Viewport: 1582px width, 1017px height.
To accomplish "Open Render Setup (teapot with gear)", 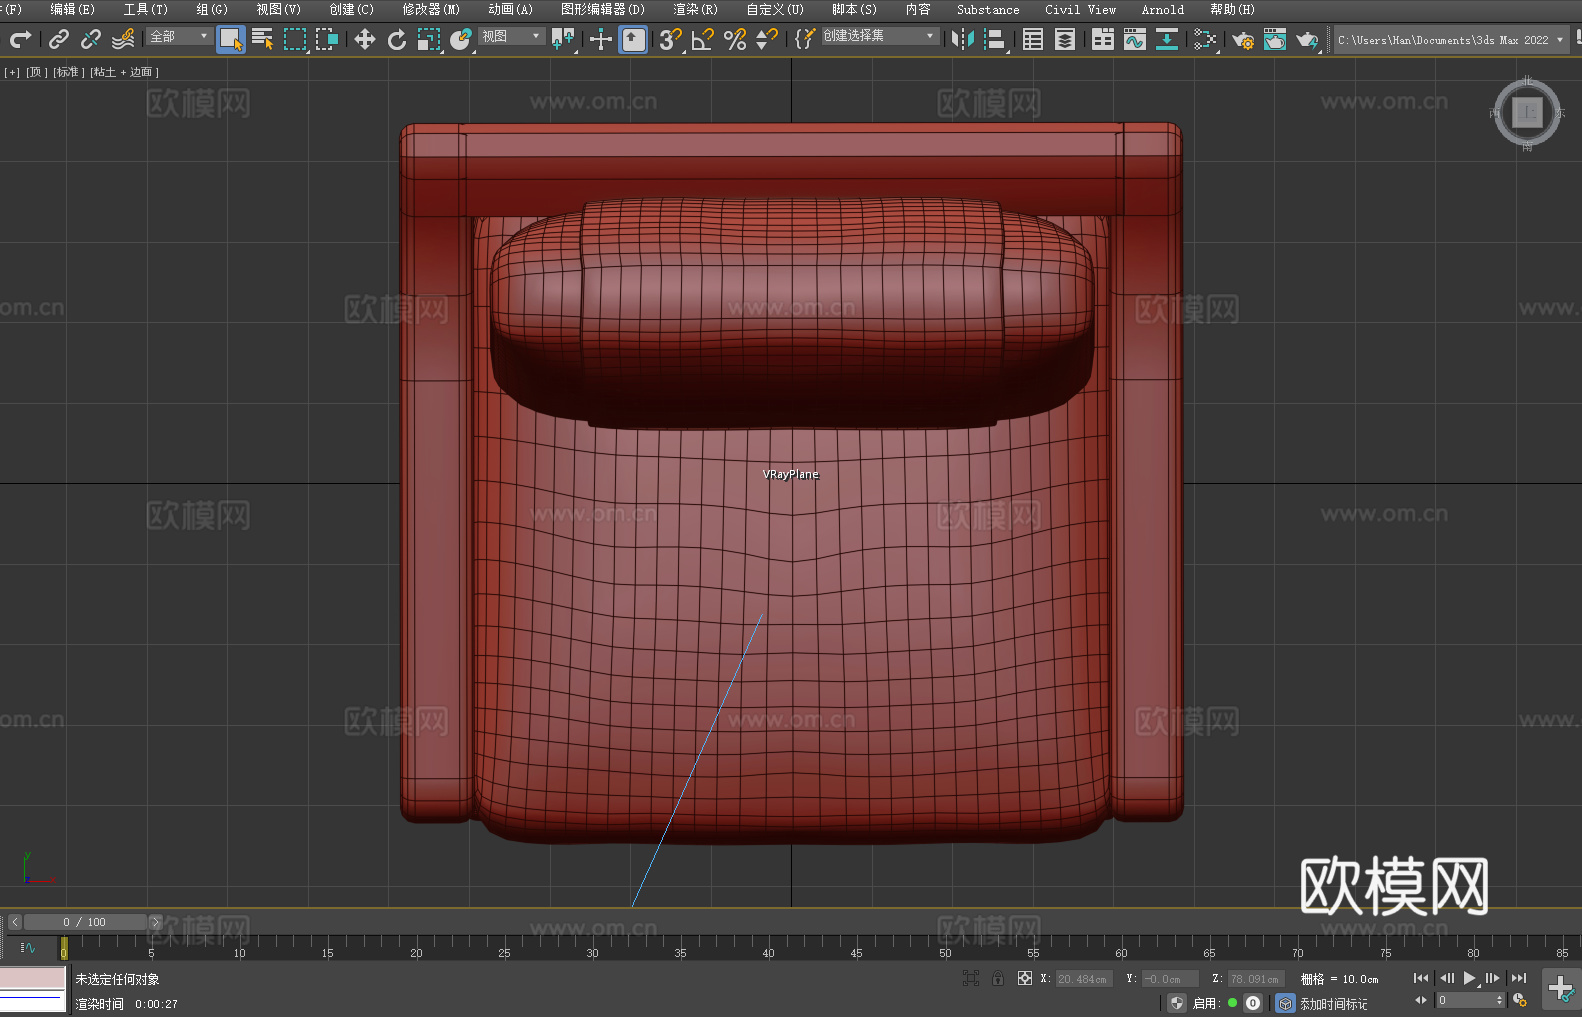I will click(1243, 39).
